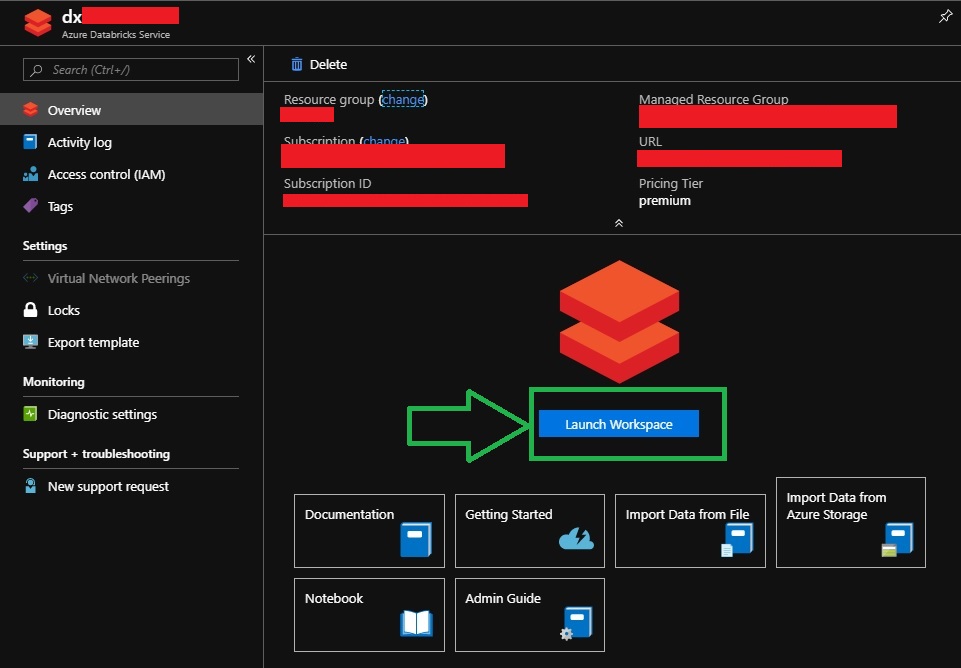Click the Tags icon in sidebar
The image size is (961, 668).
30,206
